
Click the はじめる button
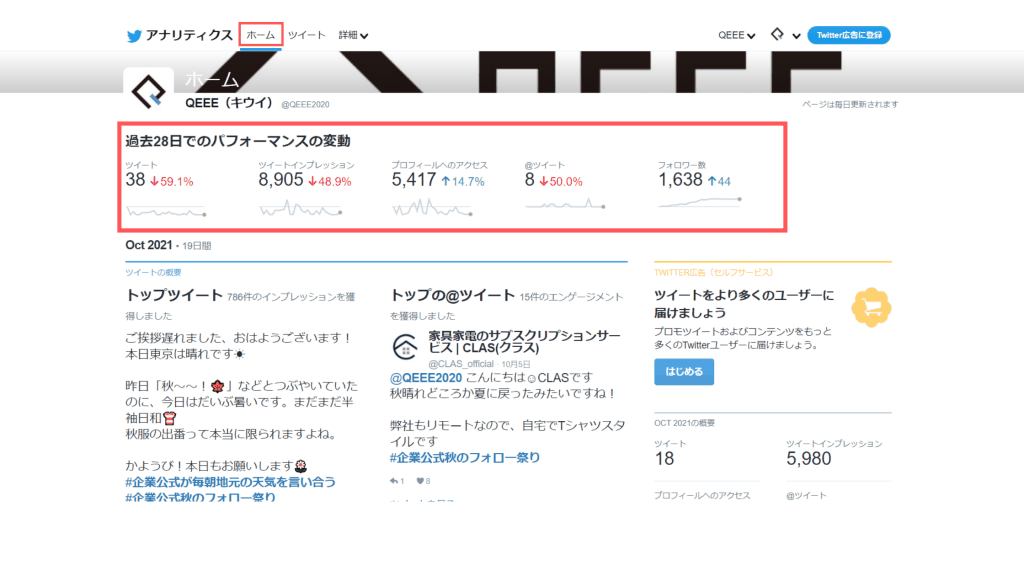pos(684,372)
